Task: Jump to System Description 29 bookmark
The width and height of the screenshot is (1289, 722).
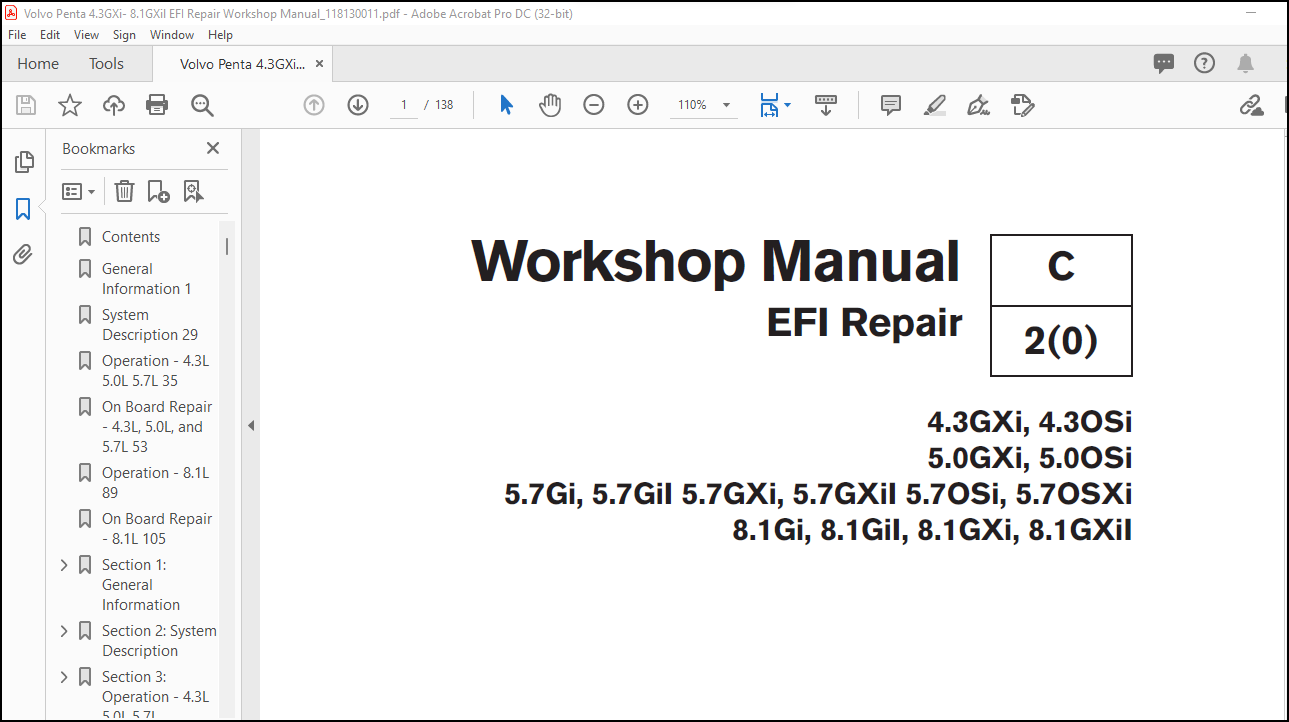Action: click(x=150, y=325)
